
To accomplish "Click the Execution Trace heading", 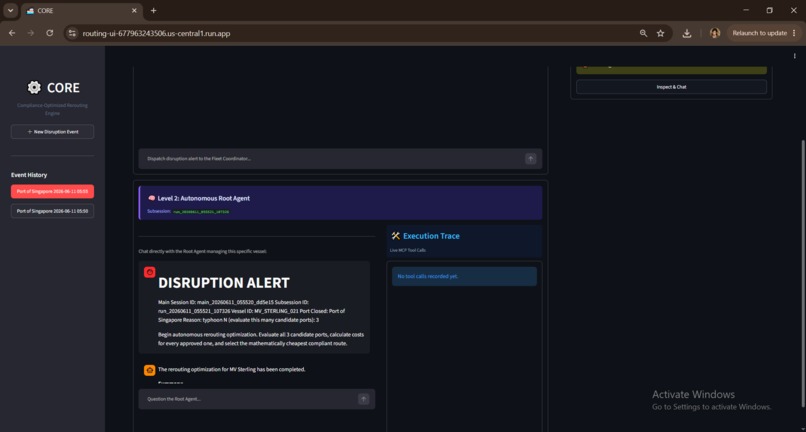I will [431, 236].
